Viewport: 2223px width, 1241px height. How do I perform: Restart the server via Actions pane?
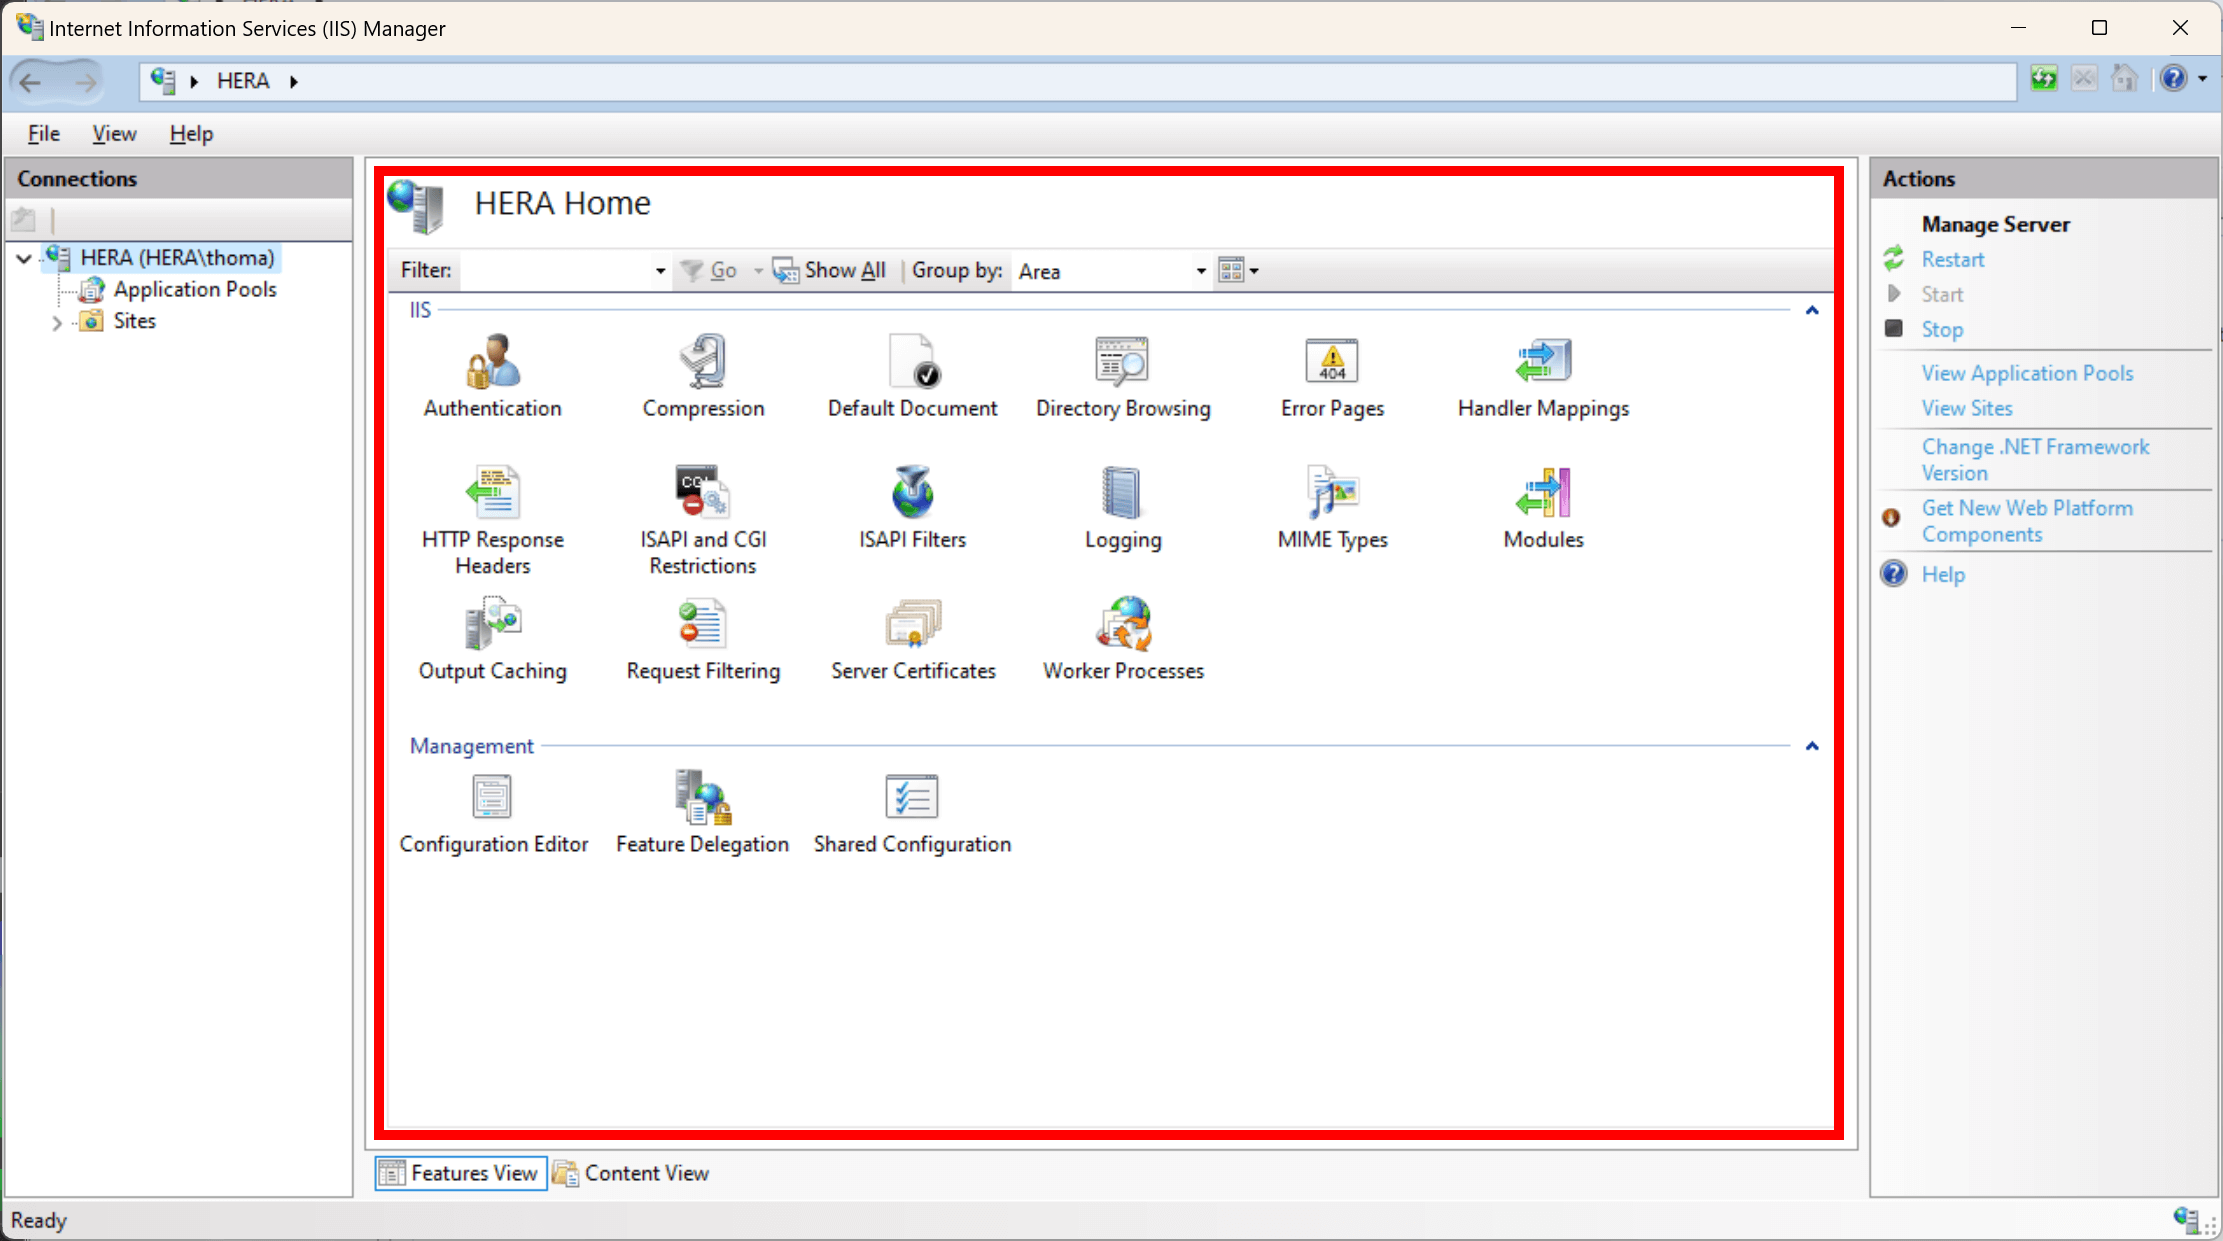pyautogui.click(x=1951, y=259)
